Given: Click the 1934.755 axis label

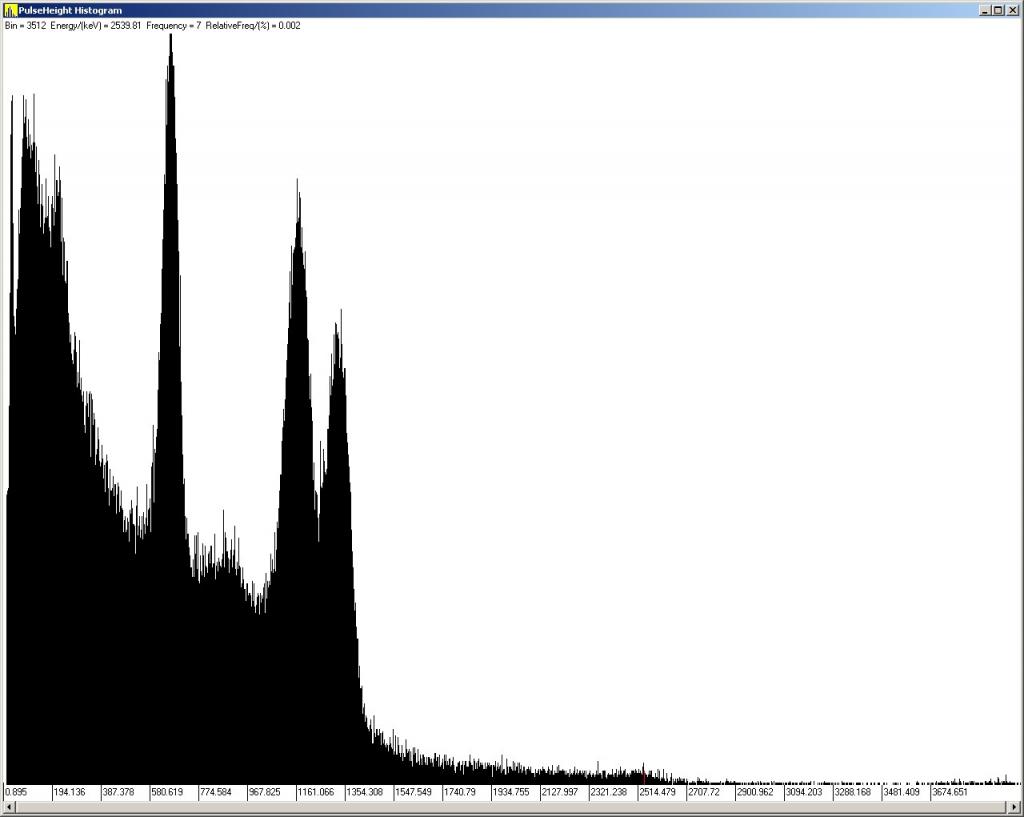Looking at the screenshot, I should click(510, 792).
